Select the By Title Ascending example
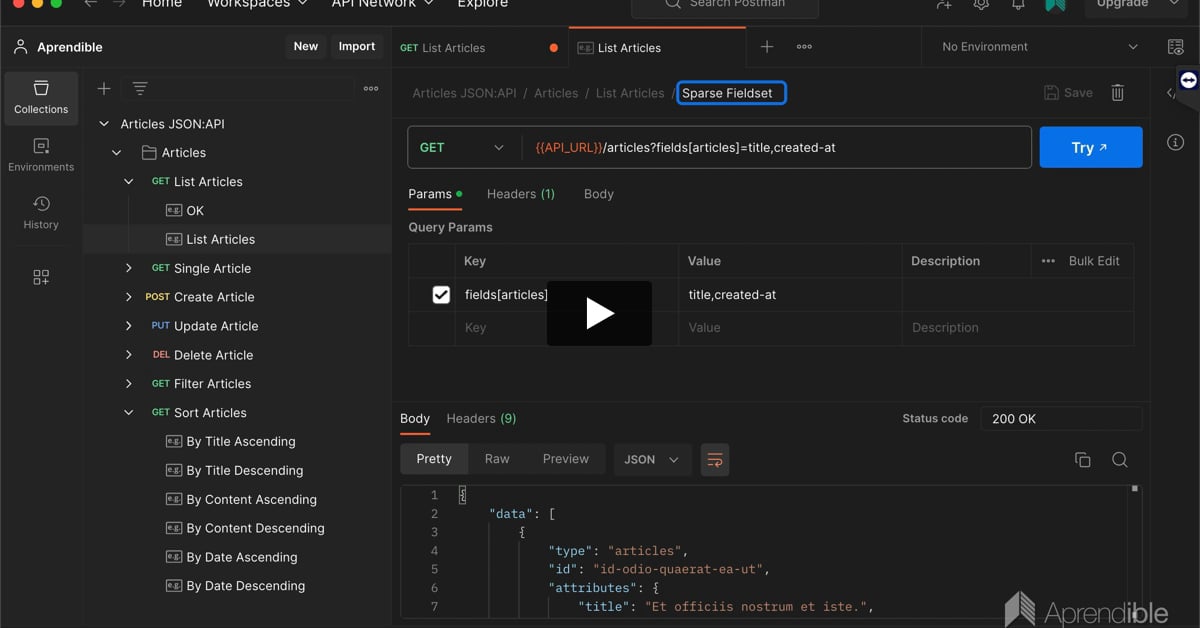Viewport: 1200px width, 628px height. click(240, 442)
